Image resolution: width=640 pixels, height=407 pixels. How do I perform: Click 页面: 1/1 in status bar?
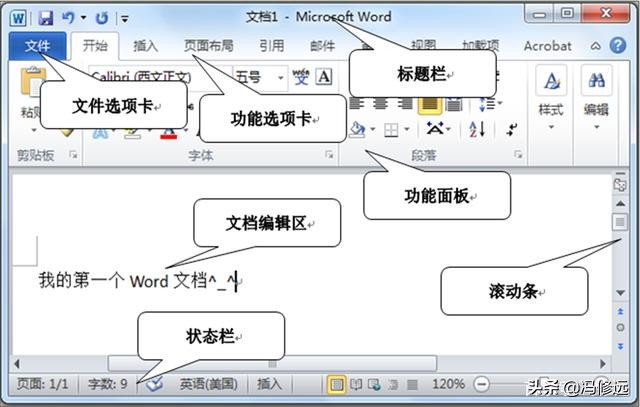(42, 384)
